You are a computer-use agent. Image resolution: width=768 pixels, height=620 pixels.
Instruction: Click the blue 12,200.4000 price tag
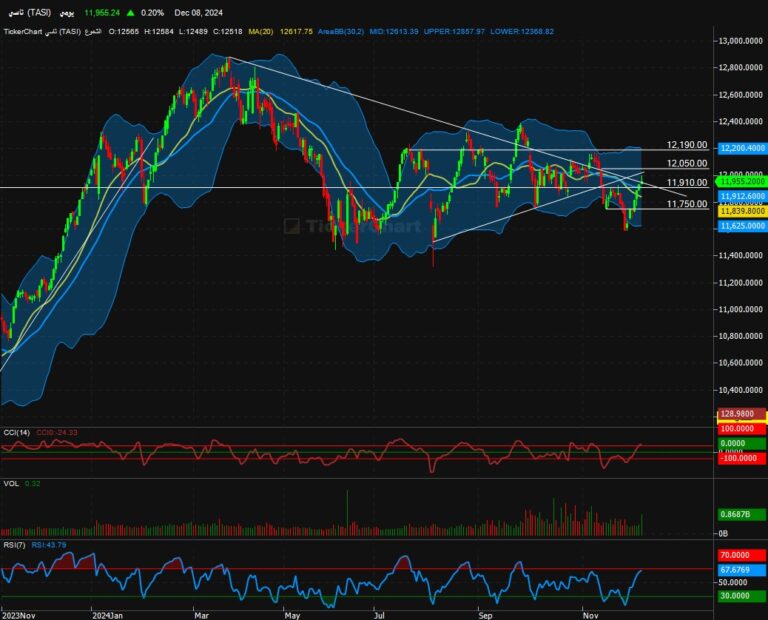pyautogui.click(x=742, y=147)
